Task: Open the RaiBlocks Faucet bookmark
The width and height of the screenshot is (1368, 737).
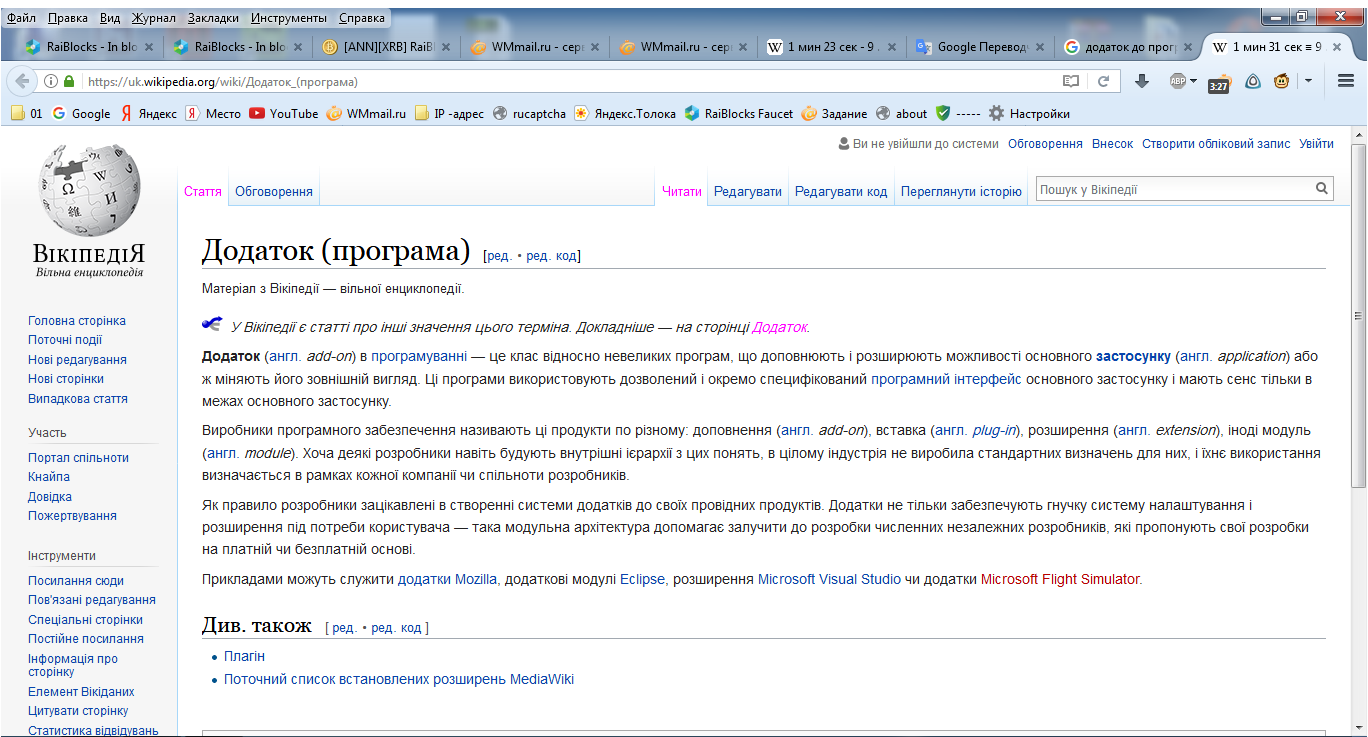Action: (x=739, y=113)
